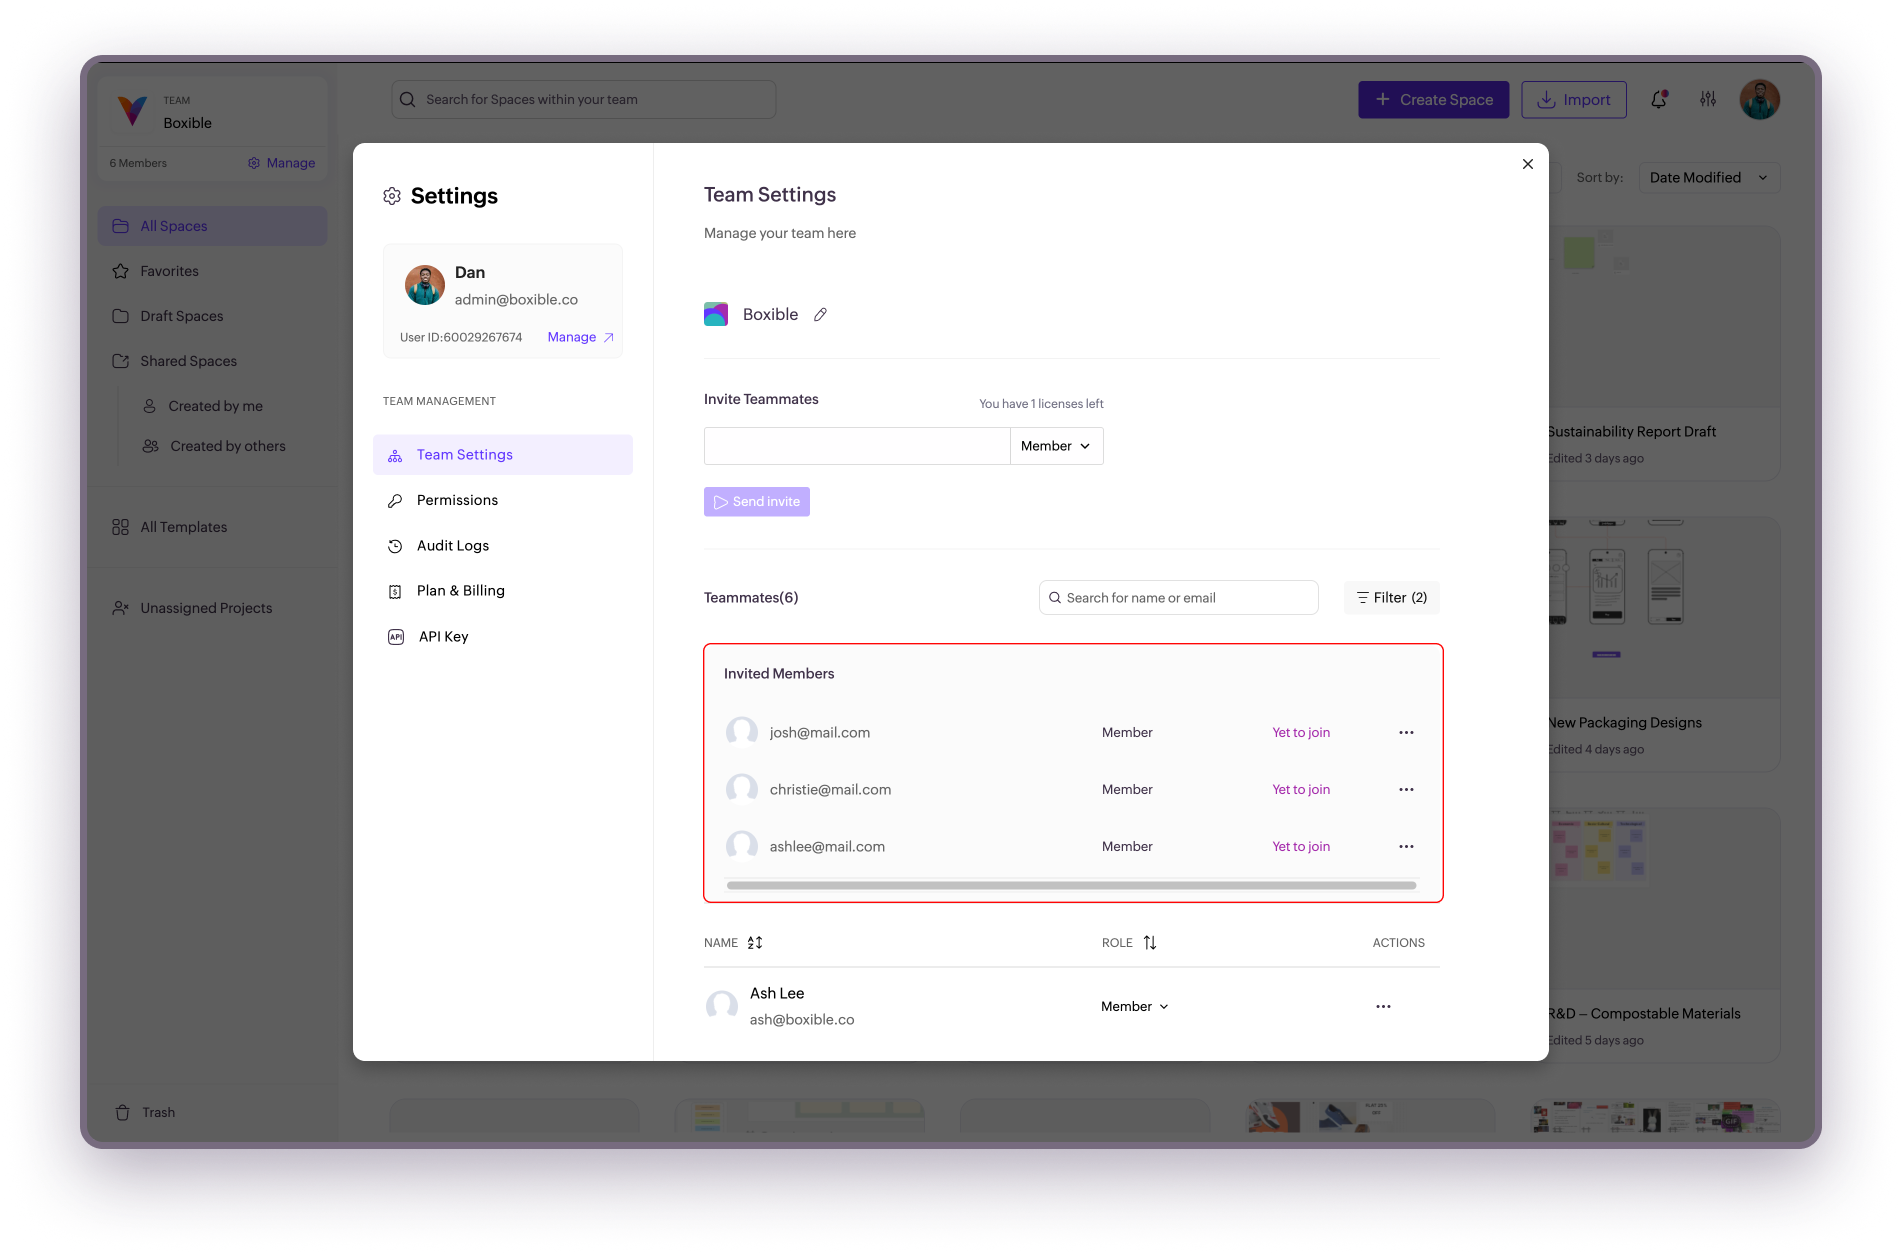Change Ash Lee's role dropdown
This screenshot has height=1254, width=1902.
click(1135, 1007)
